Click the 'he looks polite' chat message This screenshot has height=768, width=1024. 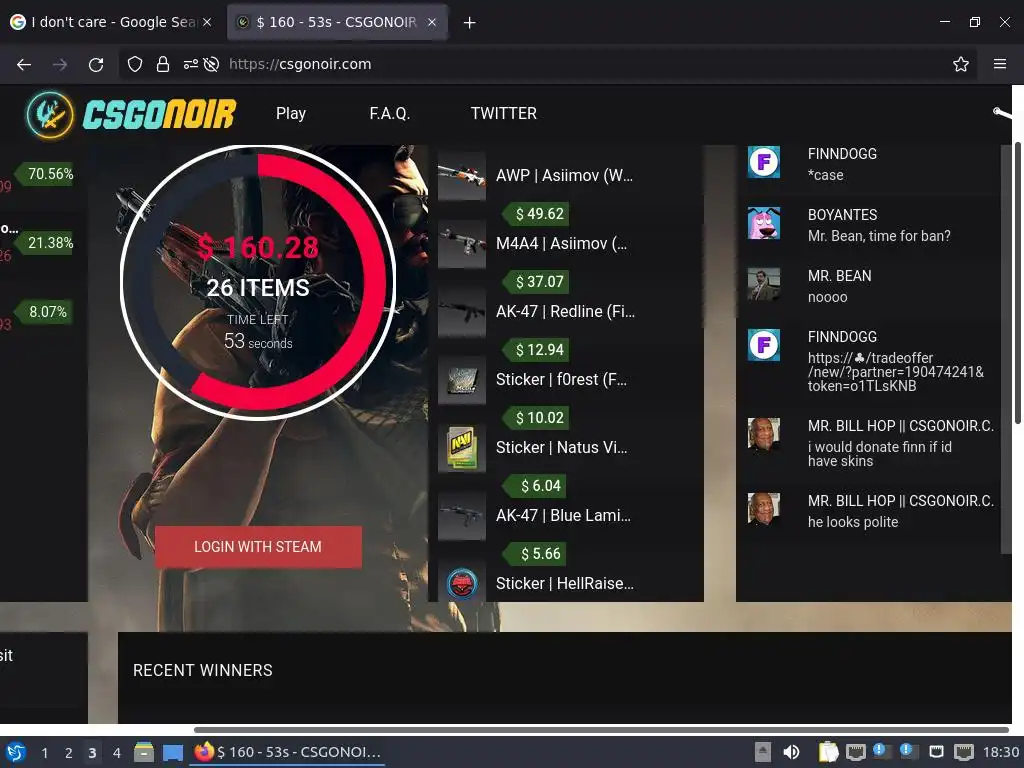[852, 522]
